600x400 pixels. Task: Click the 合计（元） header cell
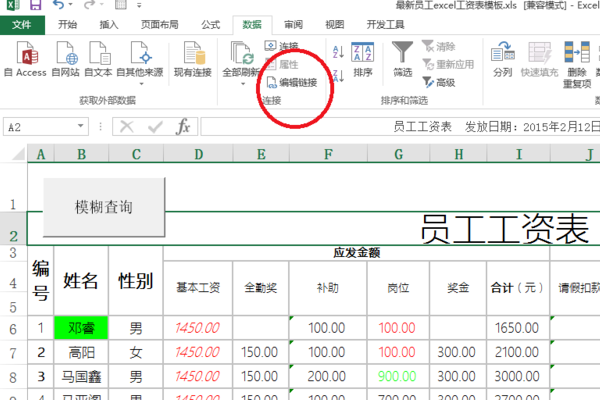pyautogui.click(x=518, y=288)
